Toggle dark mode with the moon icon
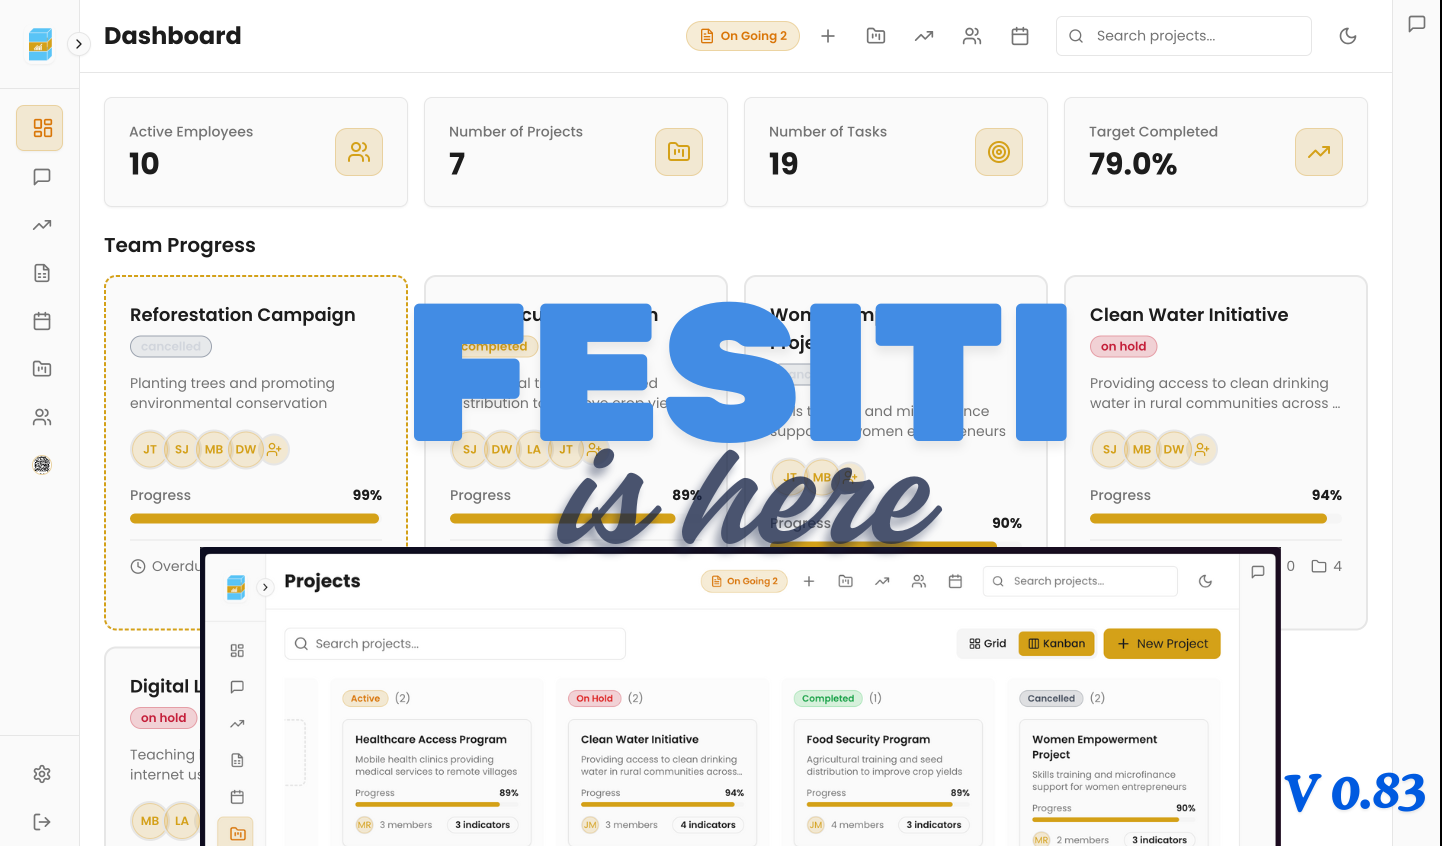This screenshot has height=846, width=1442. pyautogui.click(x=1347, y=35)
